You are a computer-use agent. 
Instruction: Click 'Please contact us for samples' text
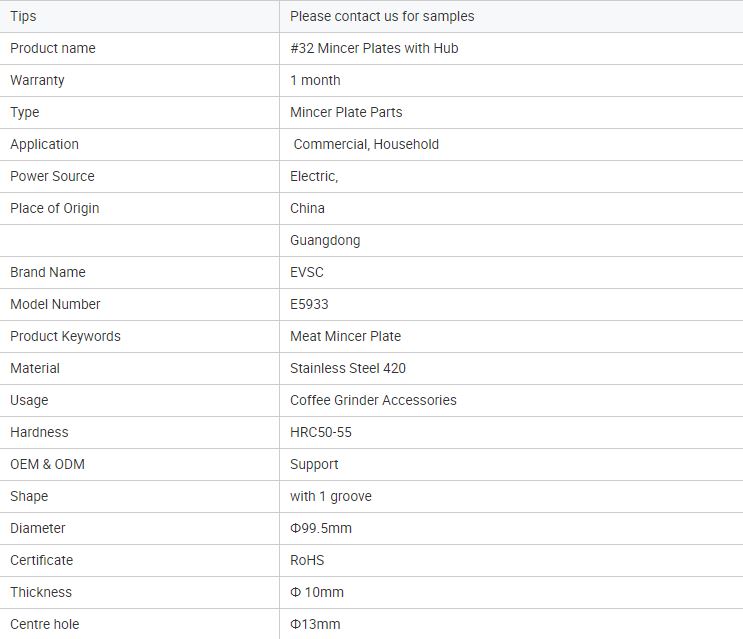382,17
